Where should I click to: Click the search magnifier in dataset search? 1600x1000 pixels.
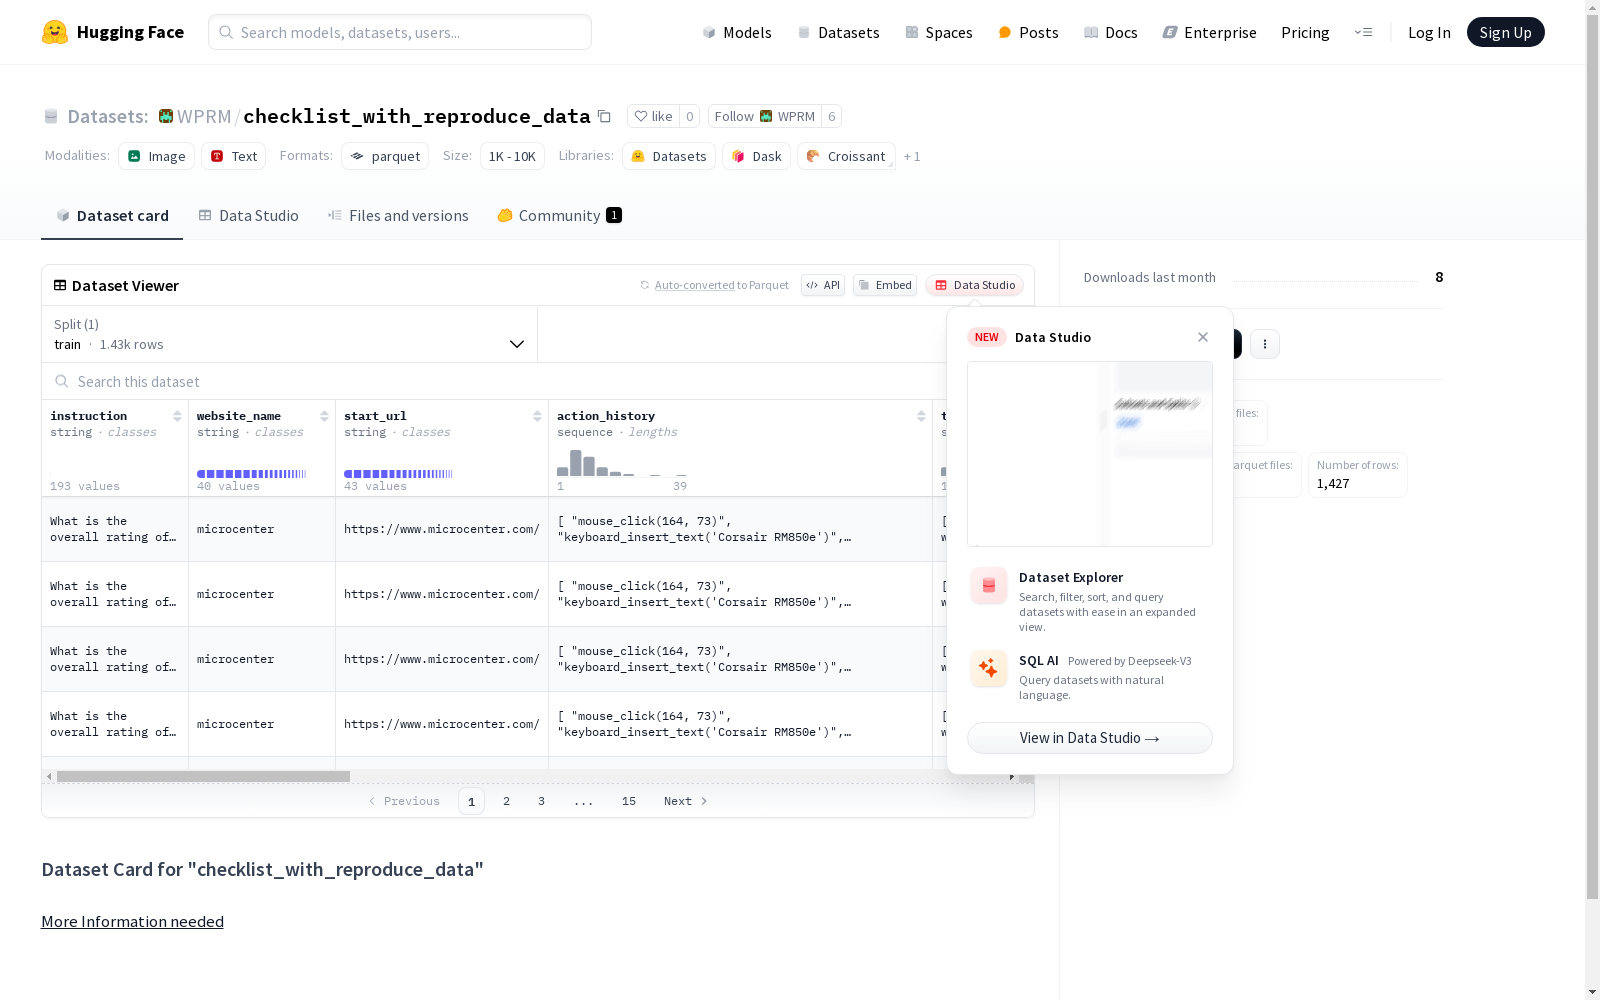62,381
